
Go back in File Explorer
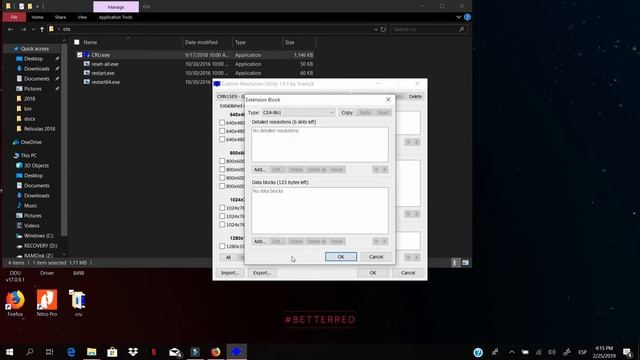(11, 29)
